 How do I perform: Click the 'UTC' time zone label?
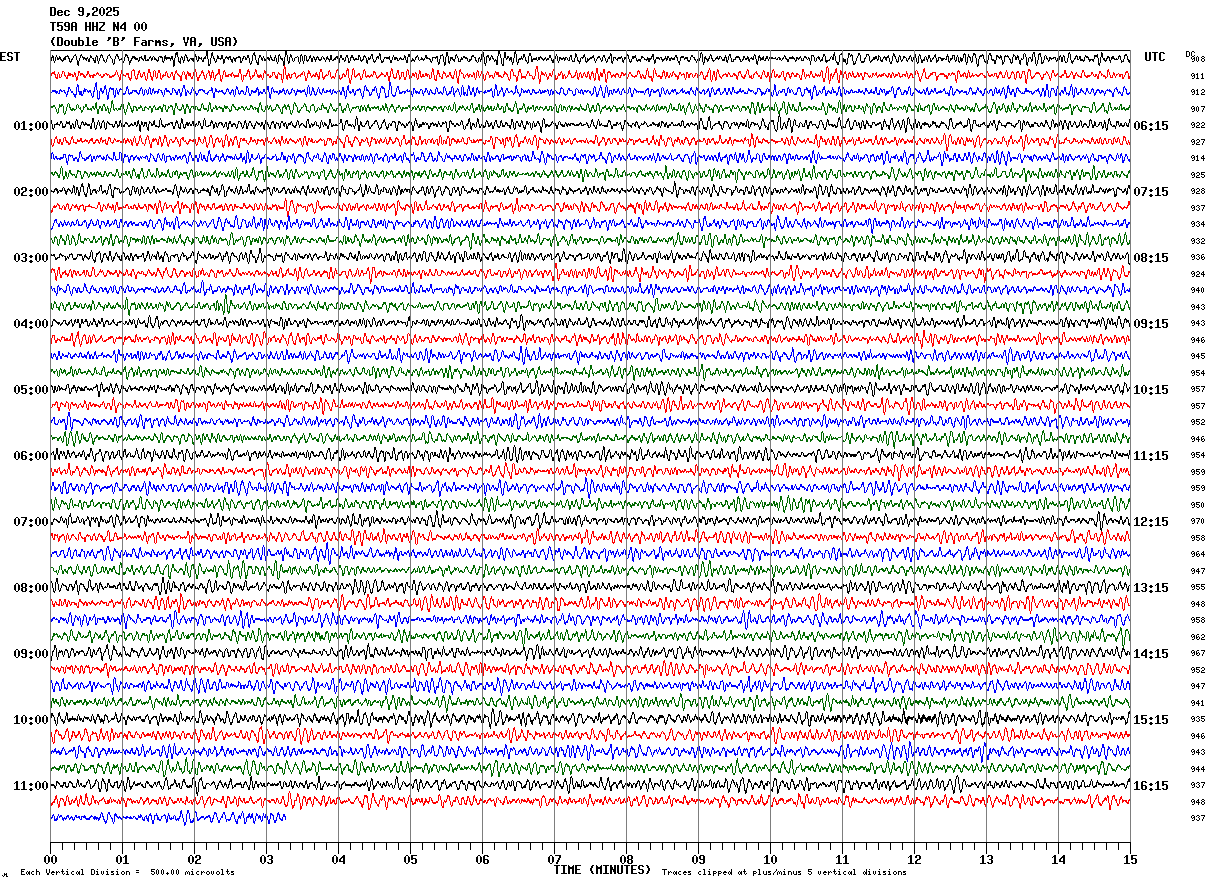(x=1155, y=57)
